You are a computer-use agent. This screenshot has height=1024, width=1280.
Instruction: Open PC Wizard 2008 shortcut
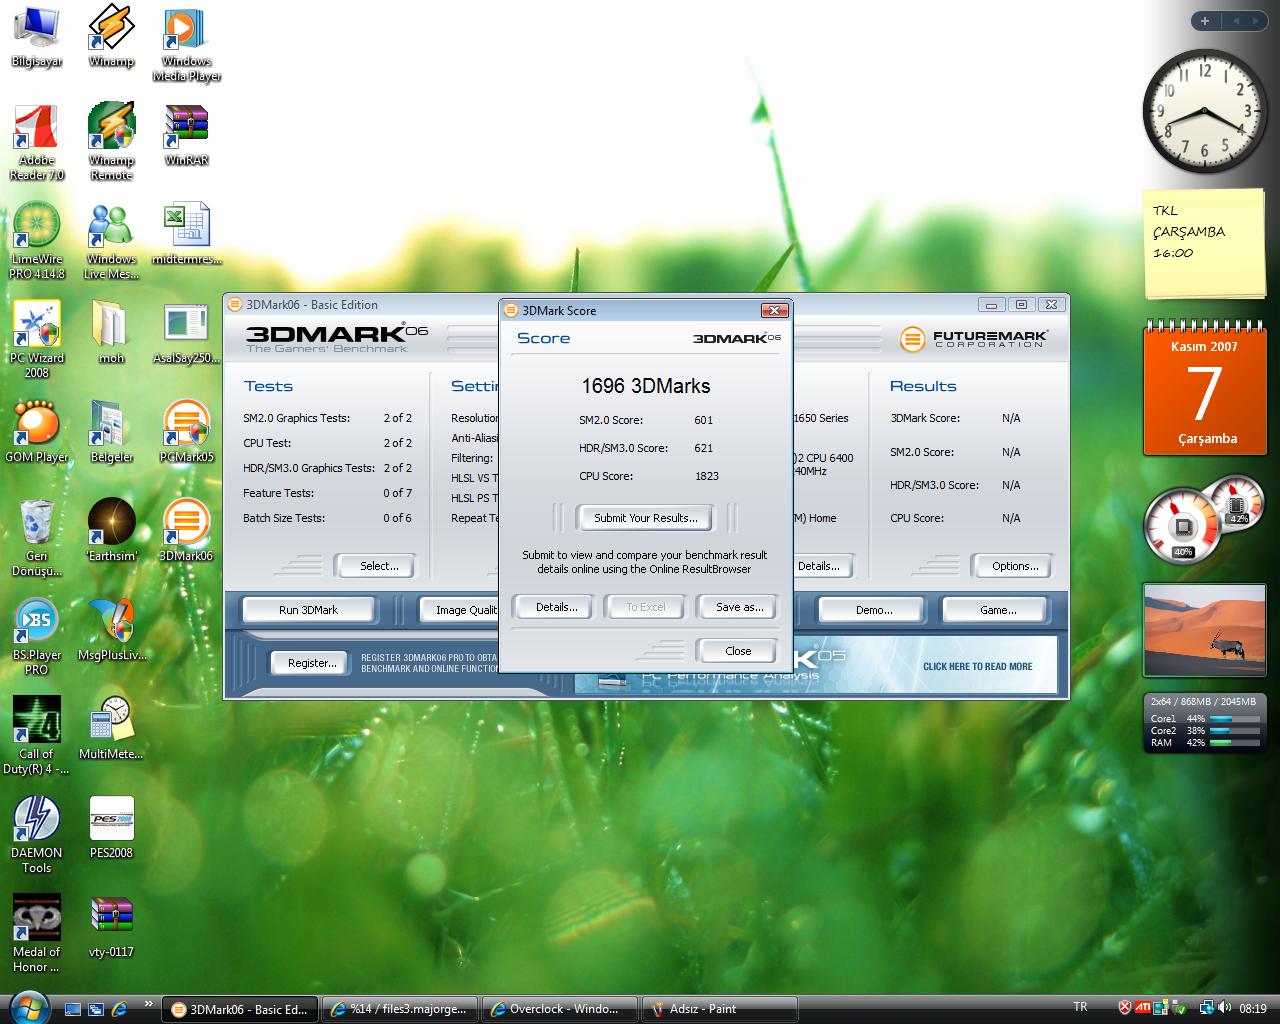point(36,341)
